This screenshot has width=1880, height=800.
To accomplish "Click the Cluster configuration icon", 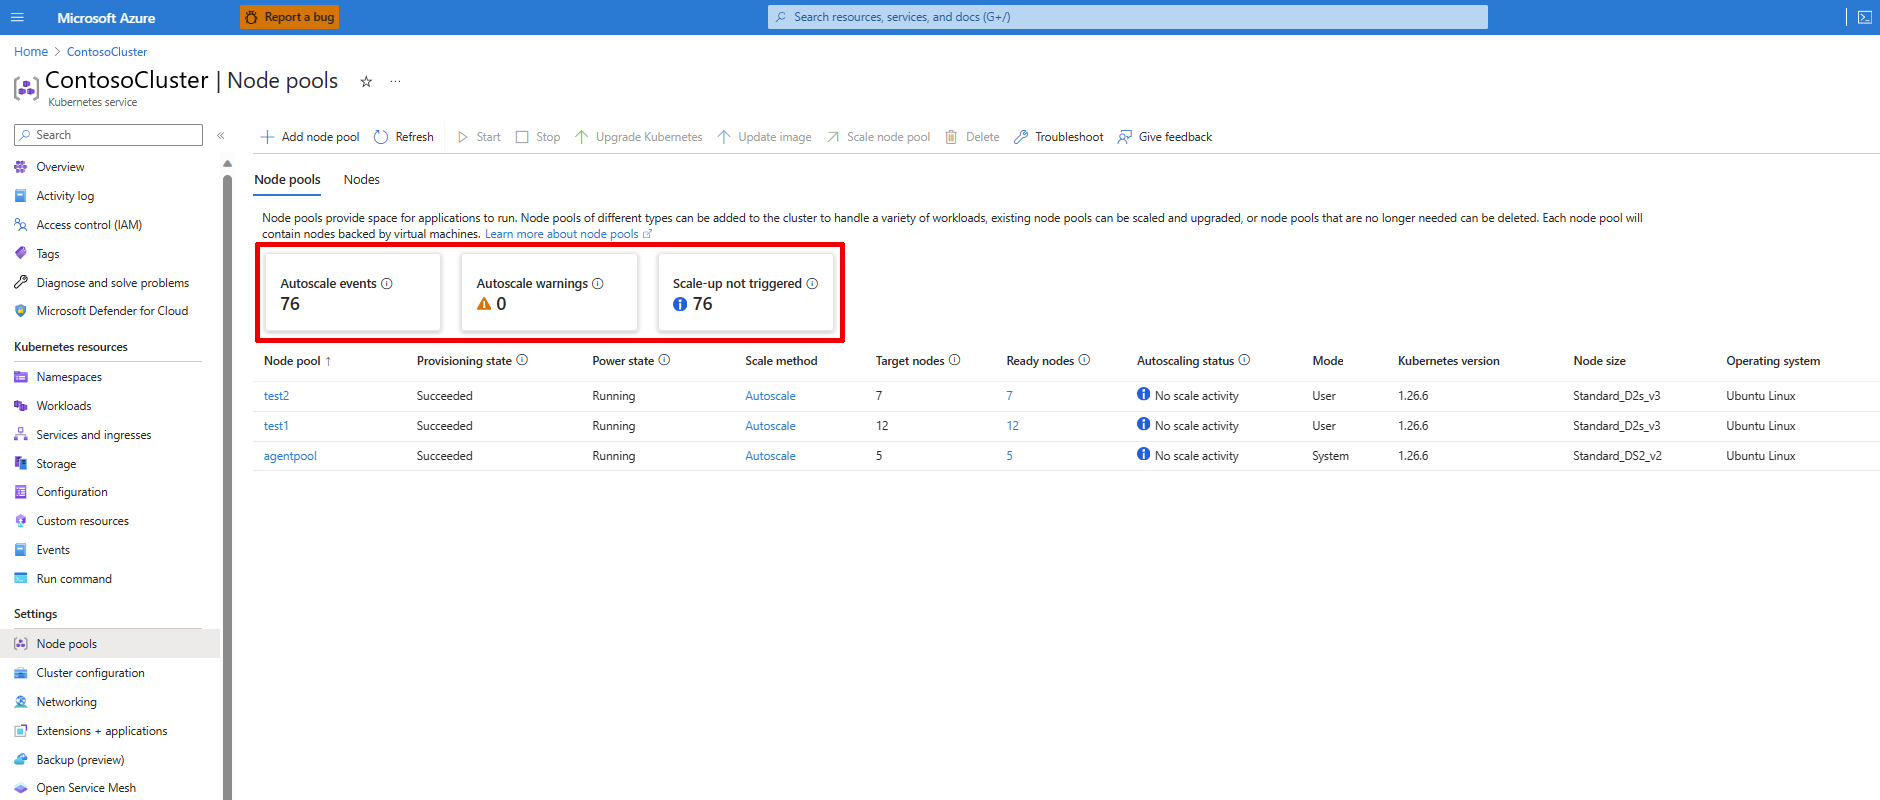I will (21, 673).
